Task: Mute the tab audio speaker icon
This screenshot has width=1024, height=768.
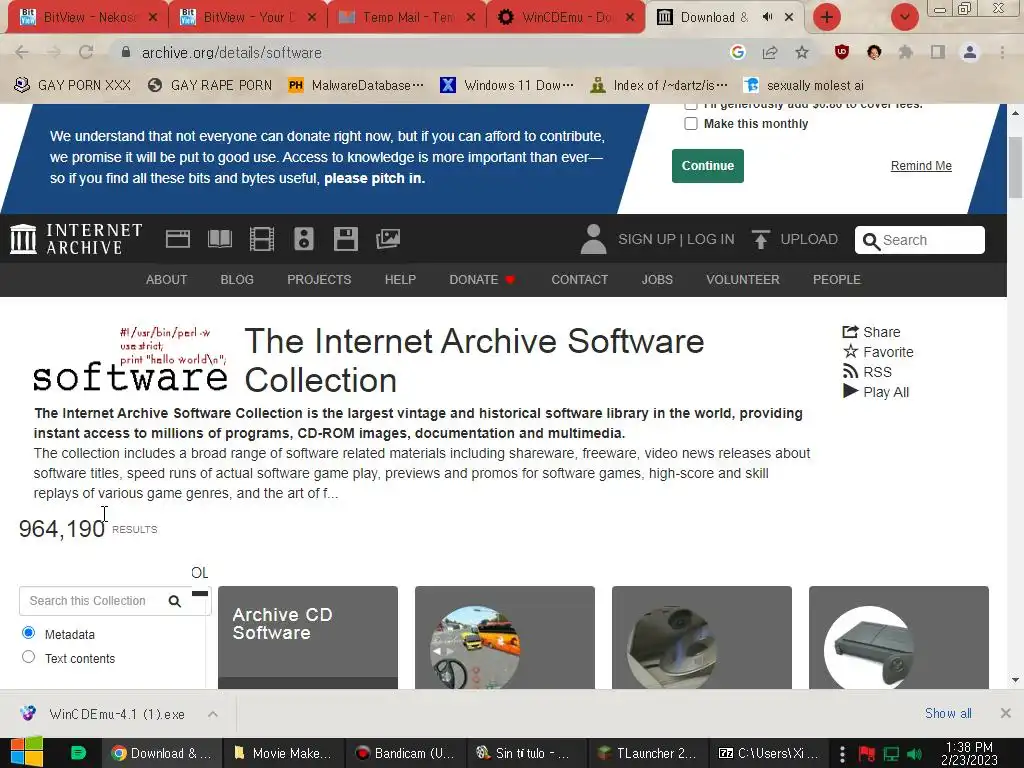Action: [x=767, y=17]
